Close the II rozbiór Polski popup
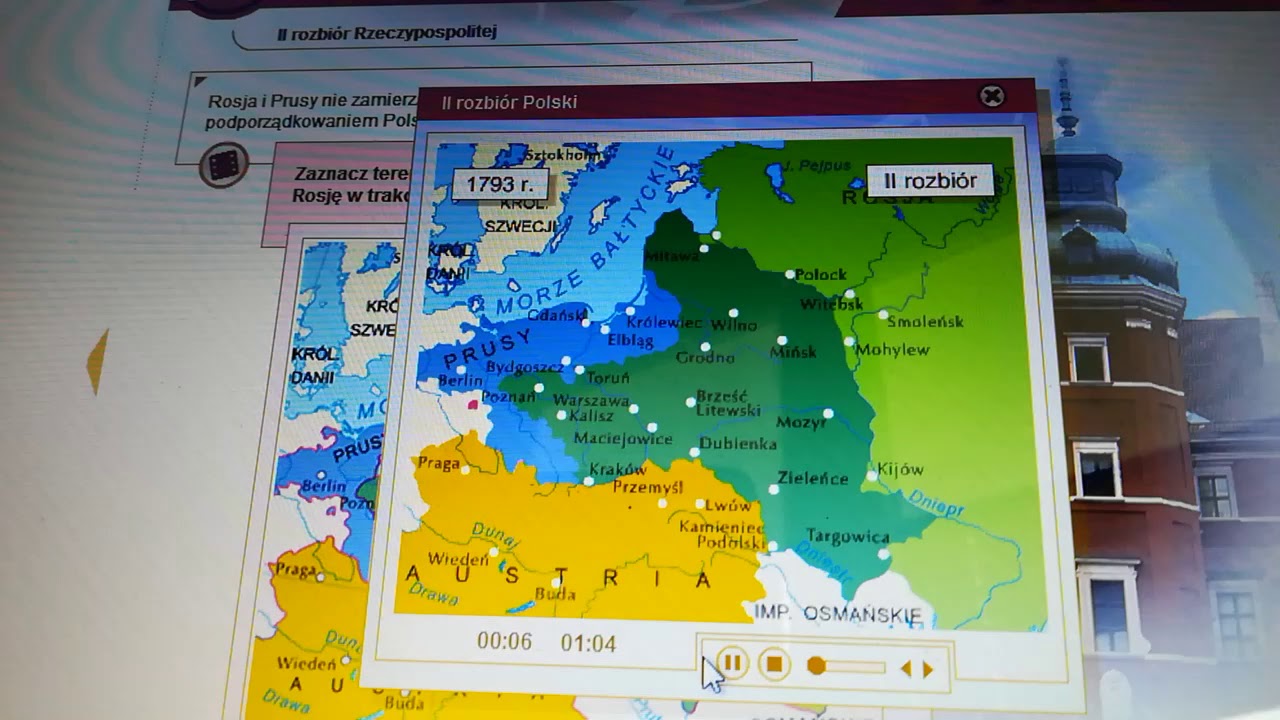The height and width of the screenshot is (720, 1280). [x=991, y=96]
